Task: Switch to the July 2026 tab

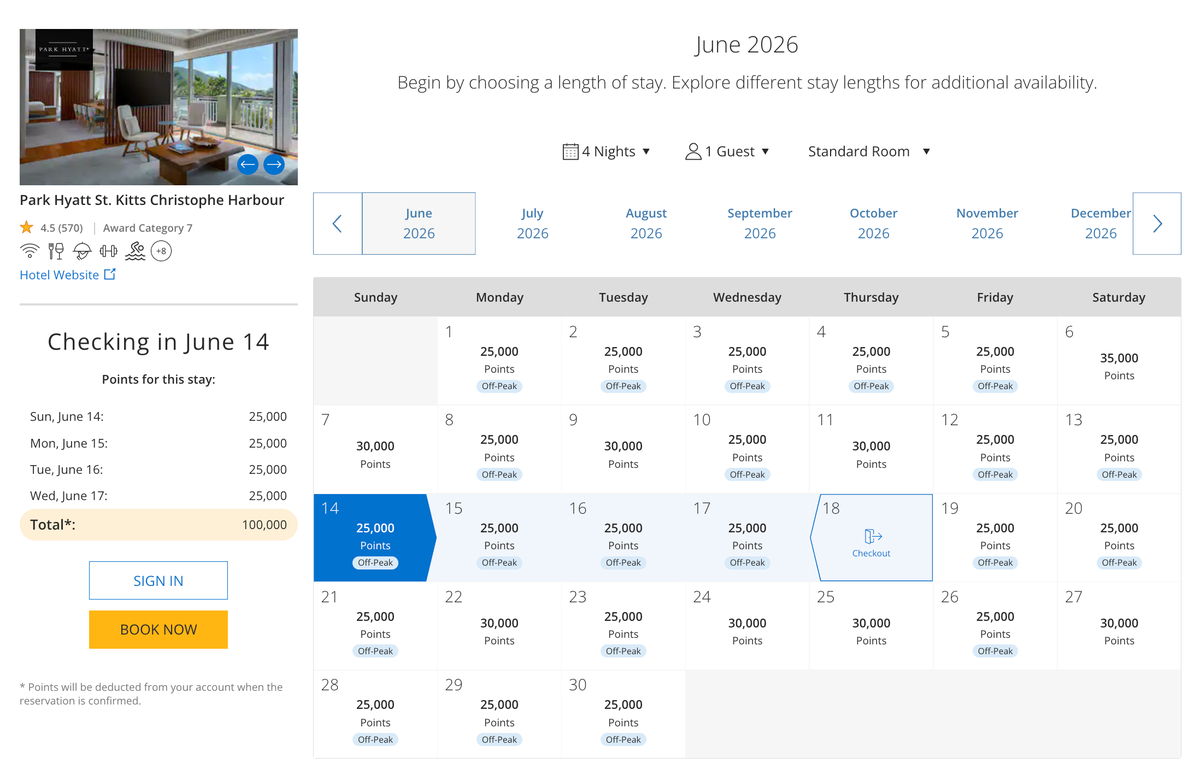Action: pyautogui.click(x=532, y=223)
